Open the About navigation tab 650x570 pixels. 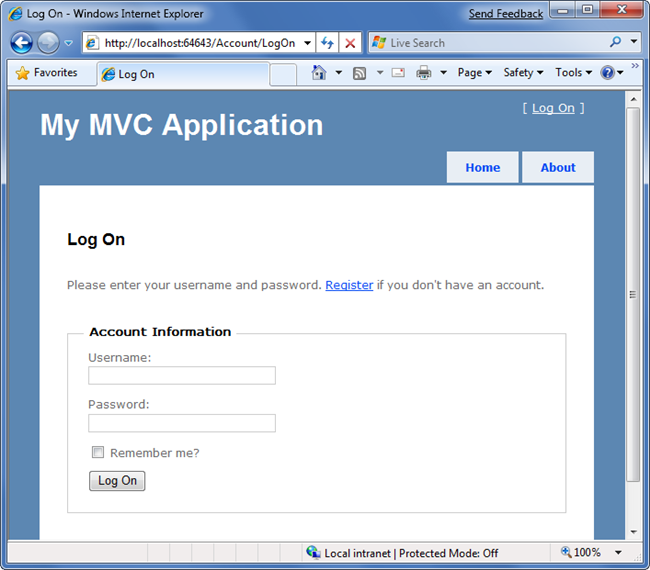[558, 167]
